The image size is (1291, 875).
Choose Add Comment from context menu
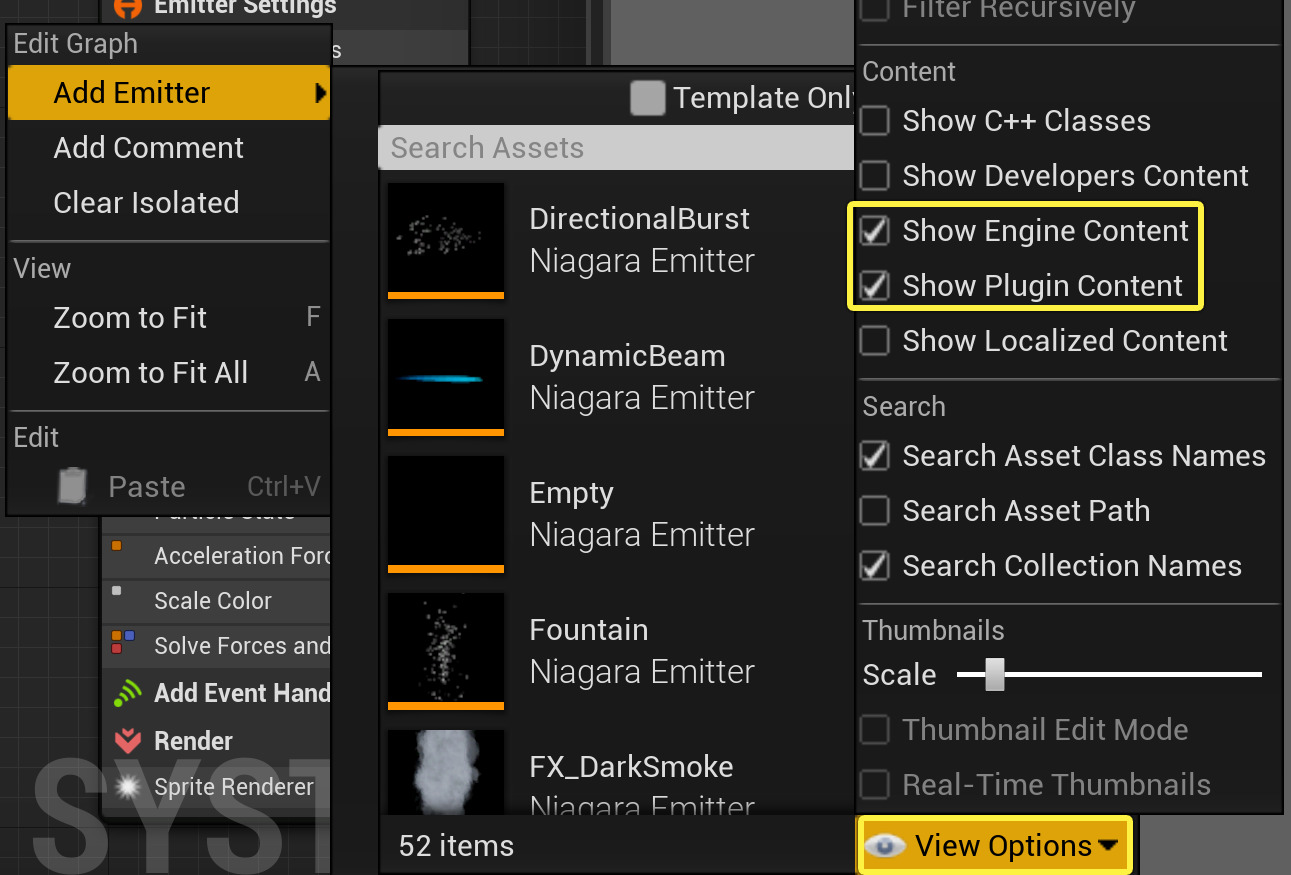pos(149,148)
